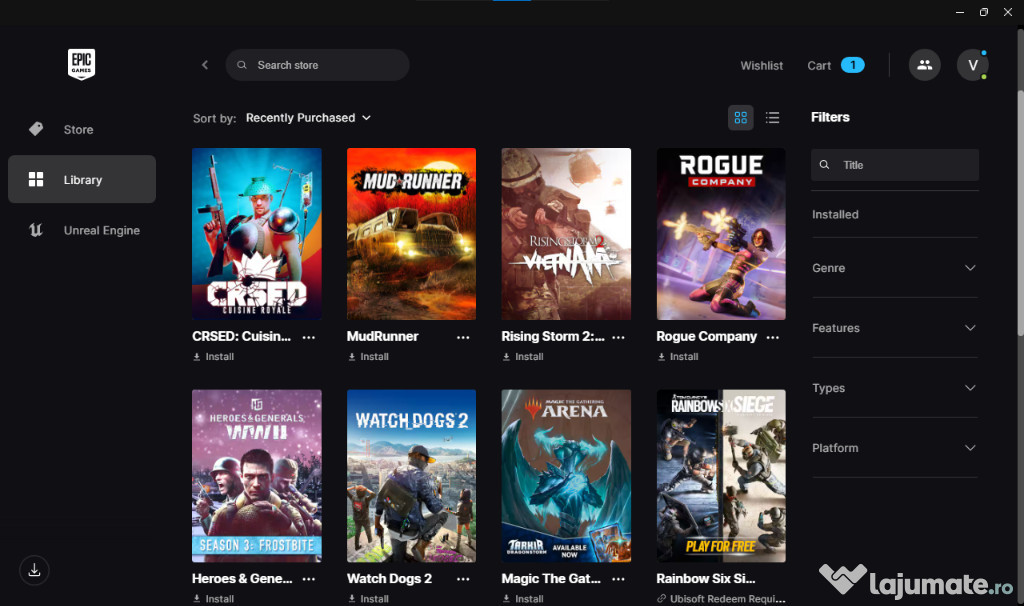The image size is (1024, 606).
Task: Expand the Platform filter
Action: (x=894, y=448)
